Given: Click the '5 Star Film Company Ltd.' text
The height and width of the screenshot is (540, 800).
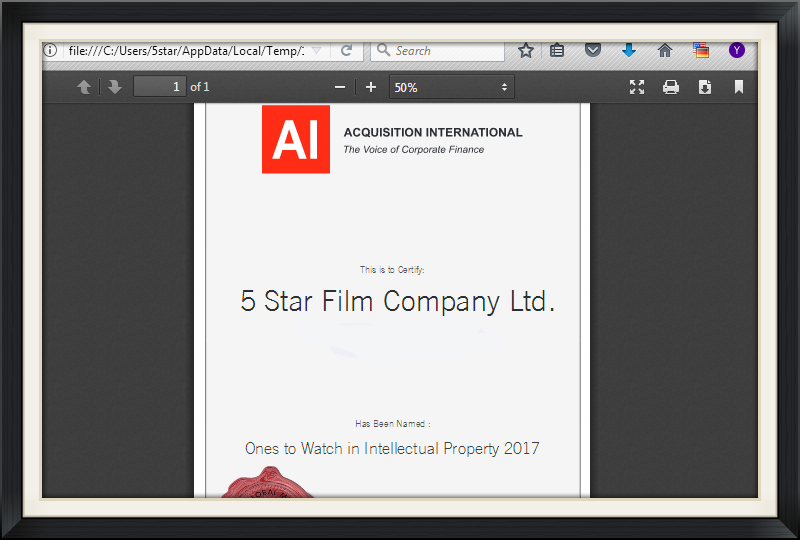Looking at the screenshot, I should pos(397,301).
